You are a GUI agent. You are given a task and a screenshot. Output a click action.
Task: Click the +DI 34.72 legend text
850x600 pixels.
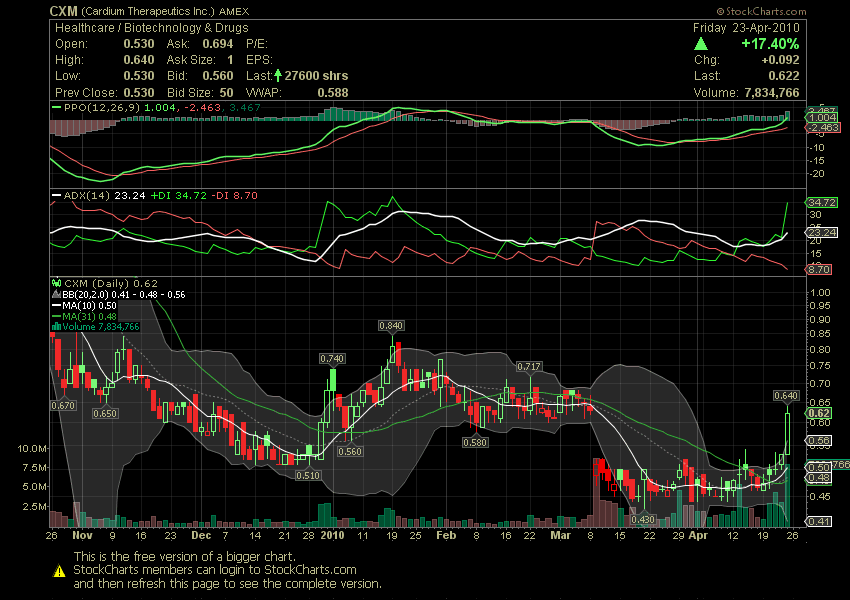pos(178,196)
